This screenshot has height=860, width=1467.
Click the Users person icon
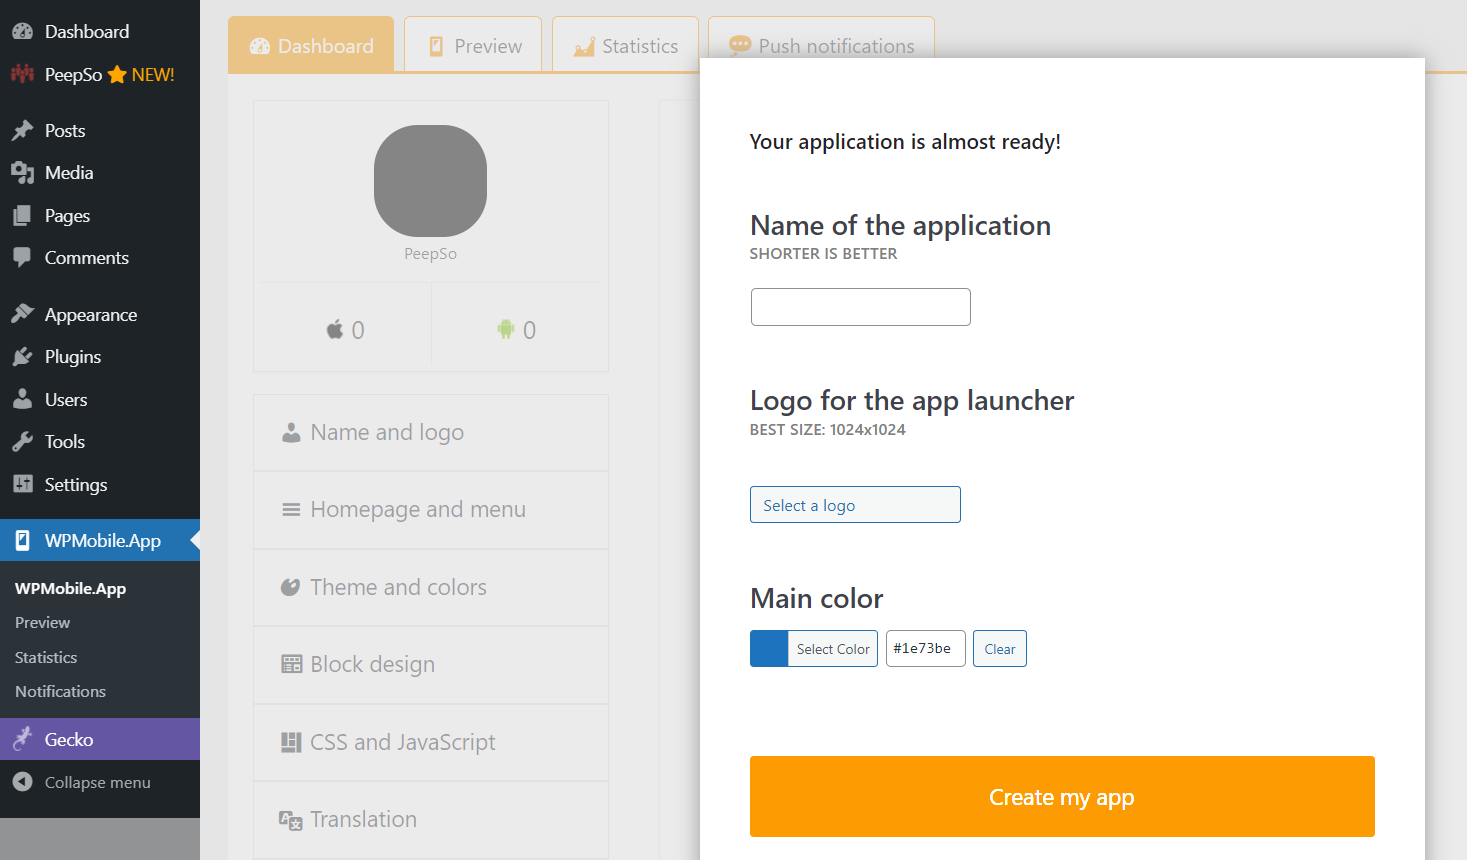22,400
